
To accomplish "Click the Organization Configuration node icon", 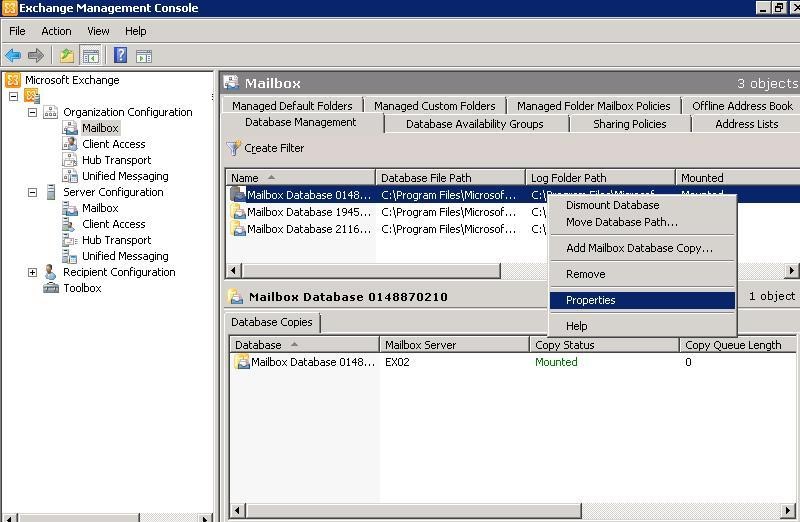I will click(50, 112).
